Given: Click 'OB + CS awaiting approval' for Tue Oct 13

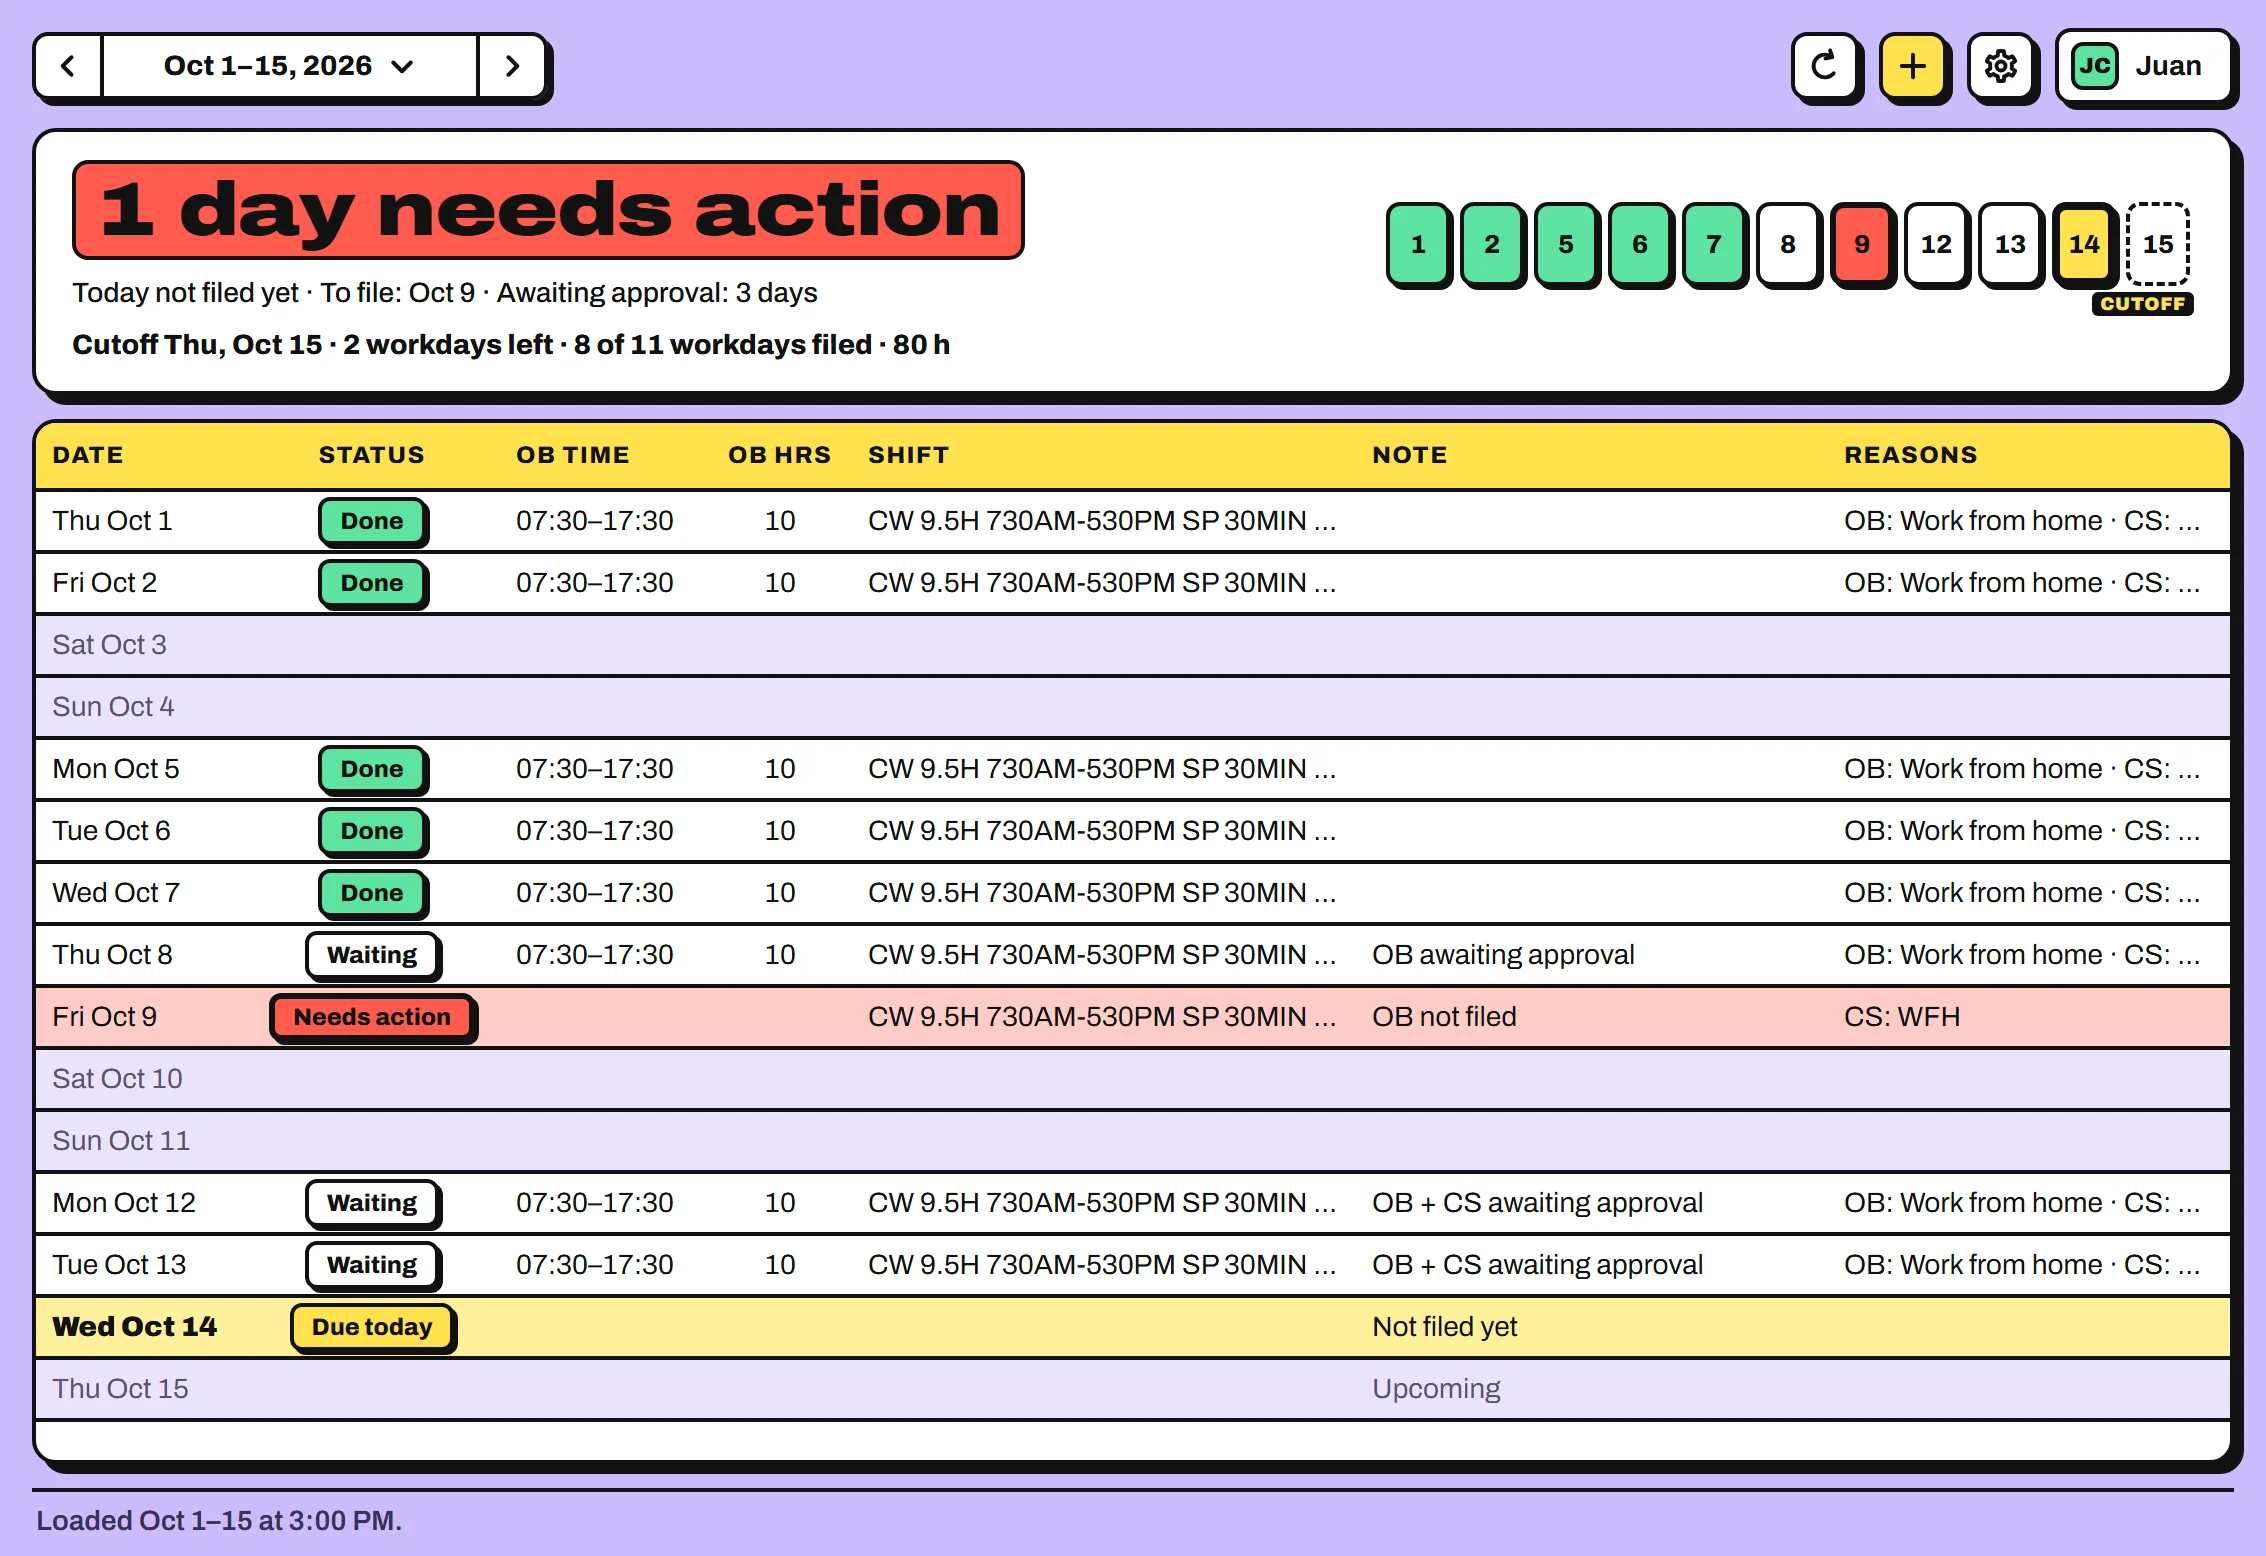Looking at the screenshot, I should click(x=1537, y=1265).
